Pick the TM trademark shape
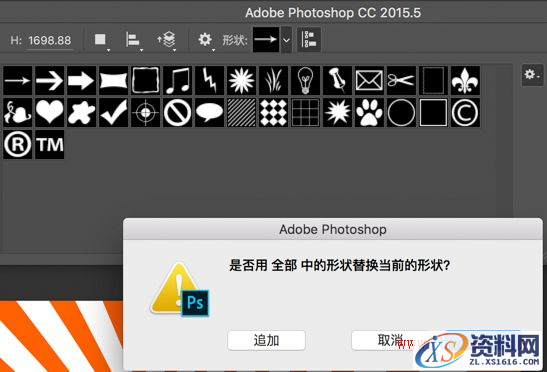Screen dimensions: 547x372 click(50, 144)
